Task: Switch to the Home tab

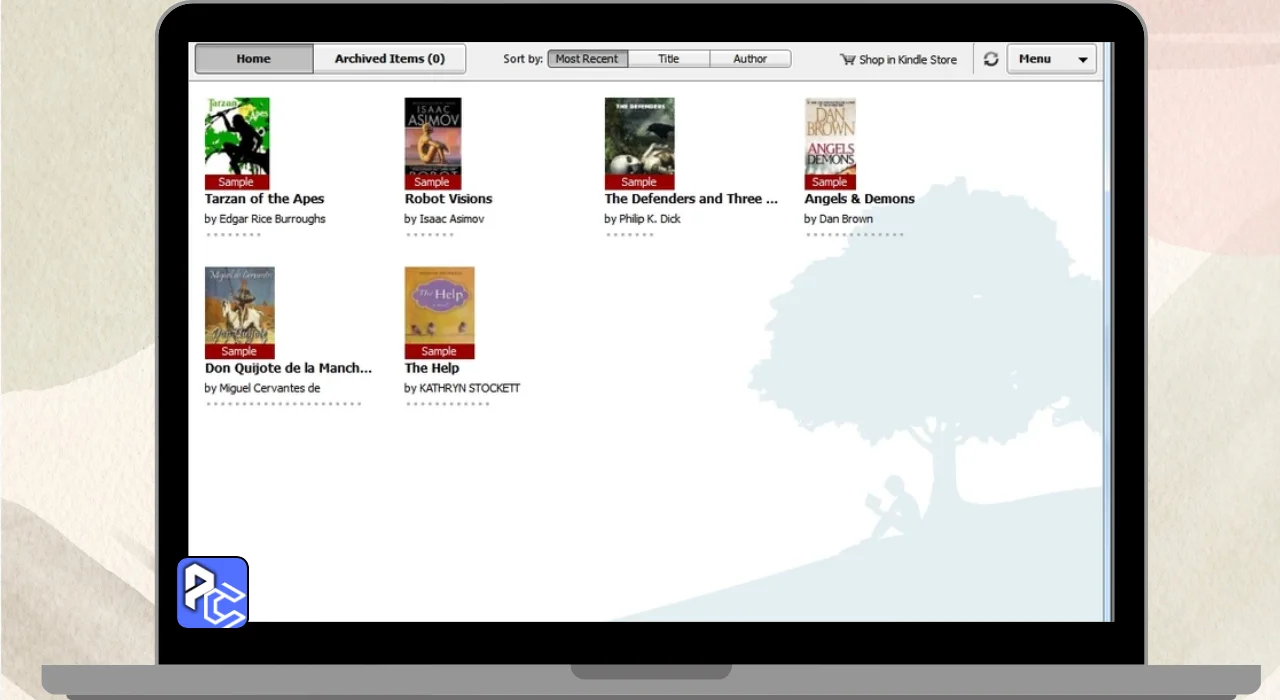Action: (x=254, y=59)
